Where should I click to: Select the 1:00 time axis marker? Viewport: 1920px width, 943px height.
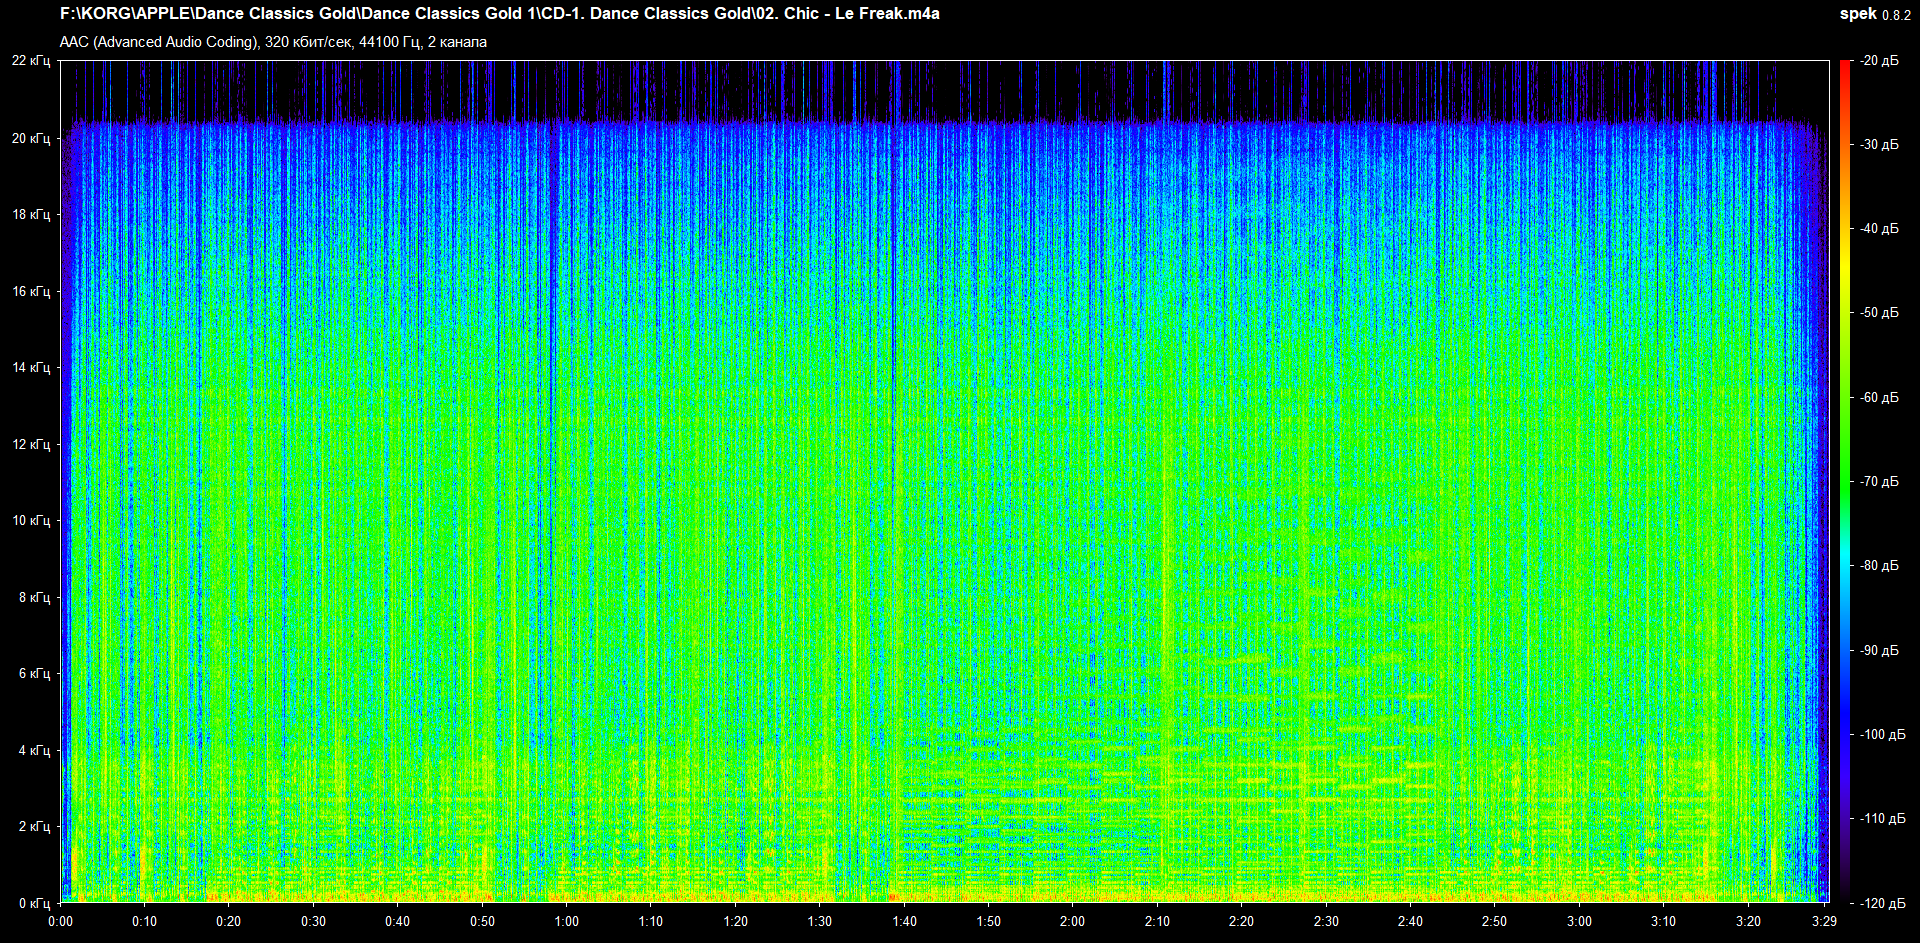pos(566,921)
